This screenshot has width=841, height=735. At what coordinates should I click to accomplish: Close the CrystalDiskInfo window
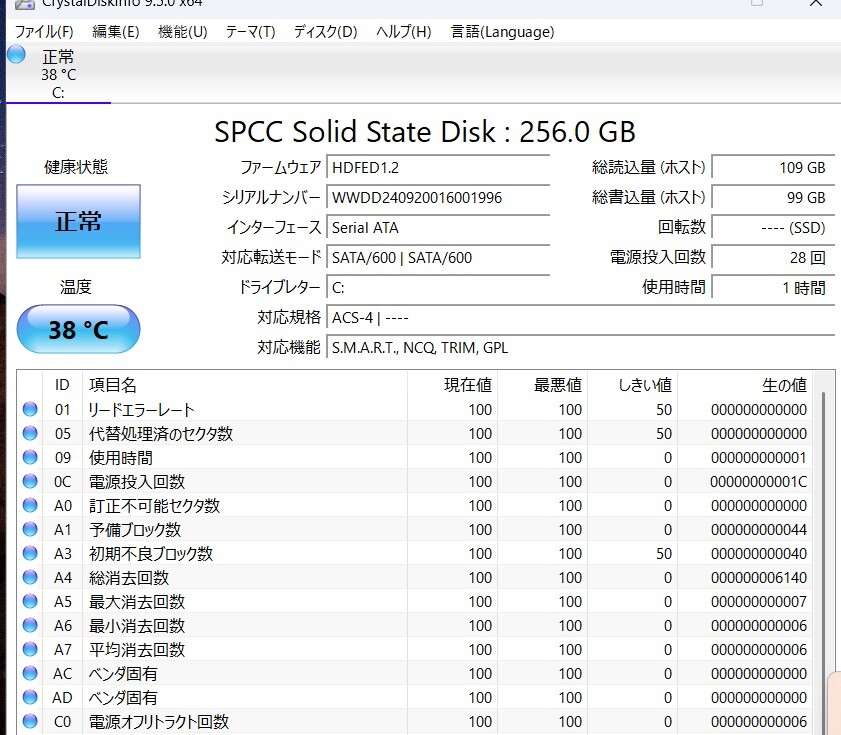coord(816,3)
